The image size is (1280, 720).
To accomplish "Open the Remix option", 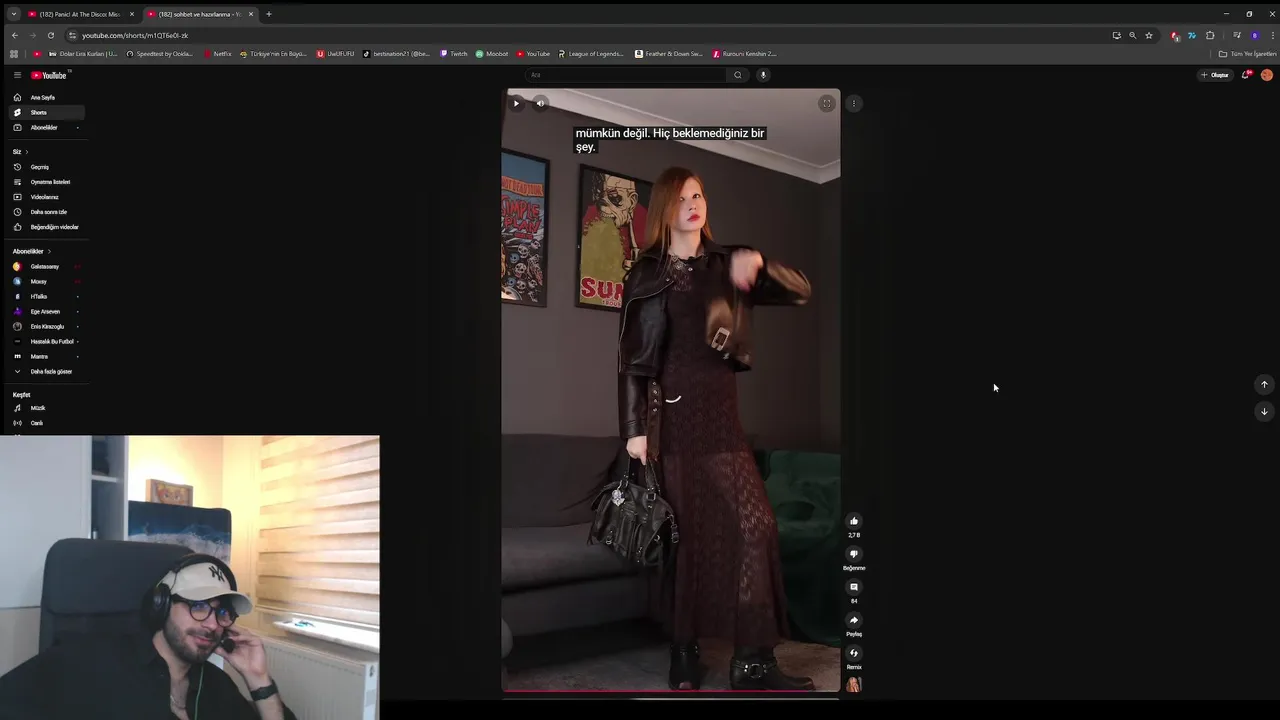I will [x=854, y=653].
